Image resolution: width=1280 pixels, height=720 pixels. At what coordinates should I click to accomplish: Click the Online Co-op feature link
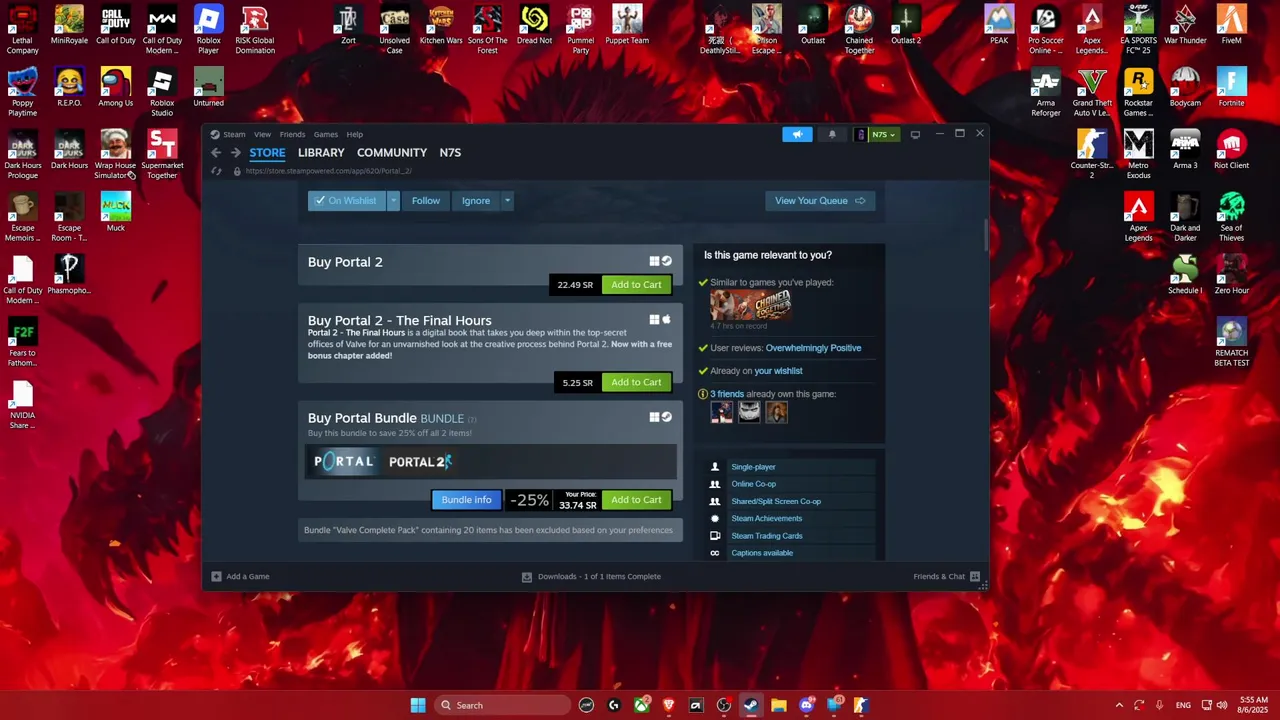(x=753, y=484)
